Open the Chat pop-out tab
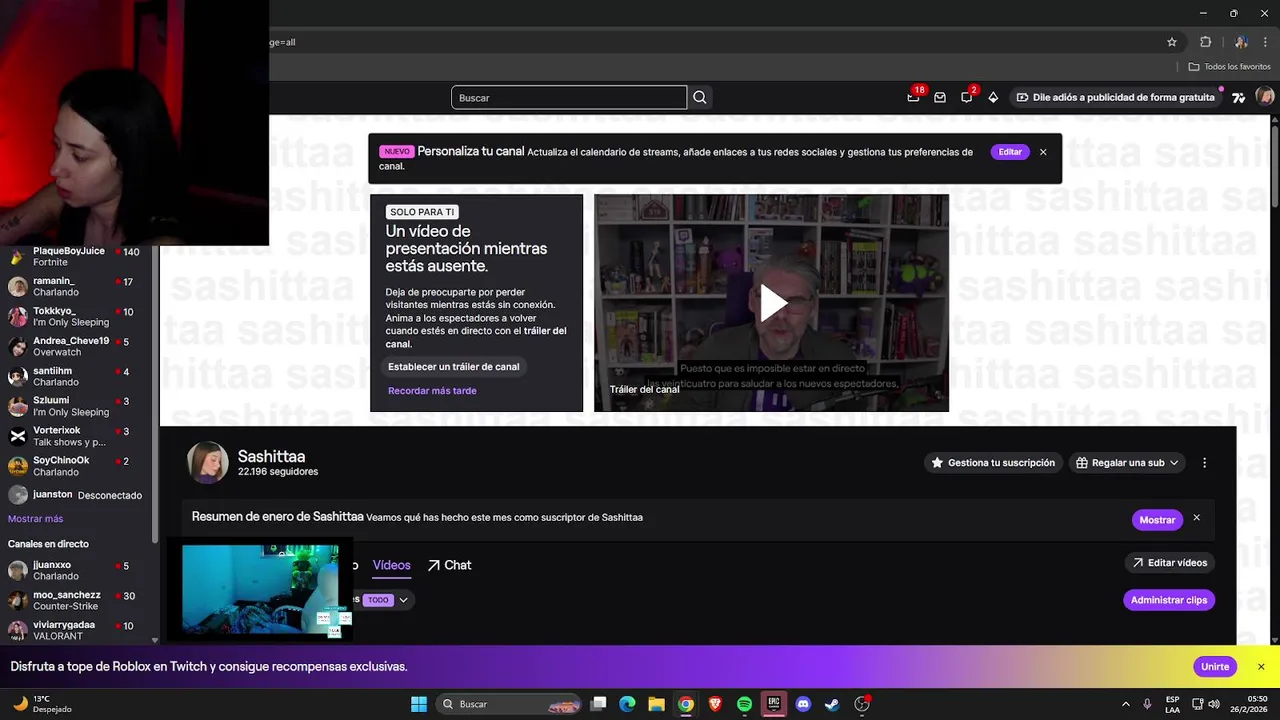 pyautogui.click(x=449, y=565)
